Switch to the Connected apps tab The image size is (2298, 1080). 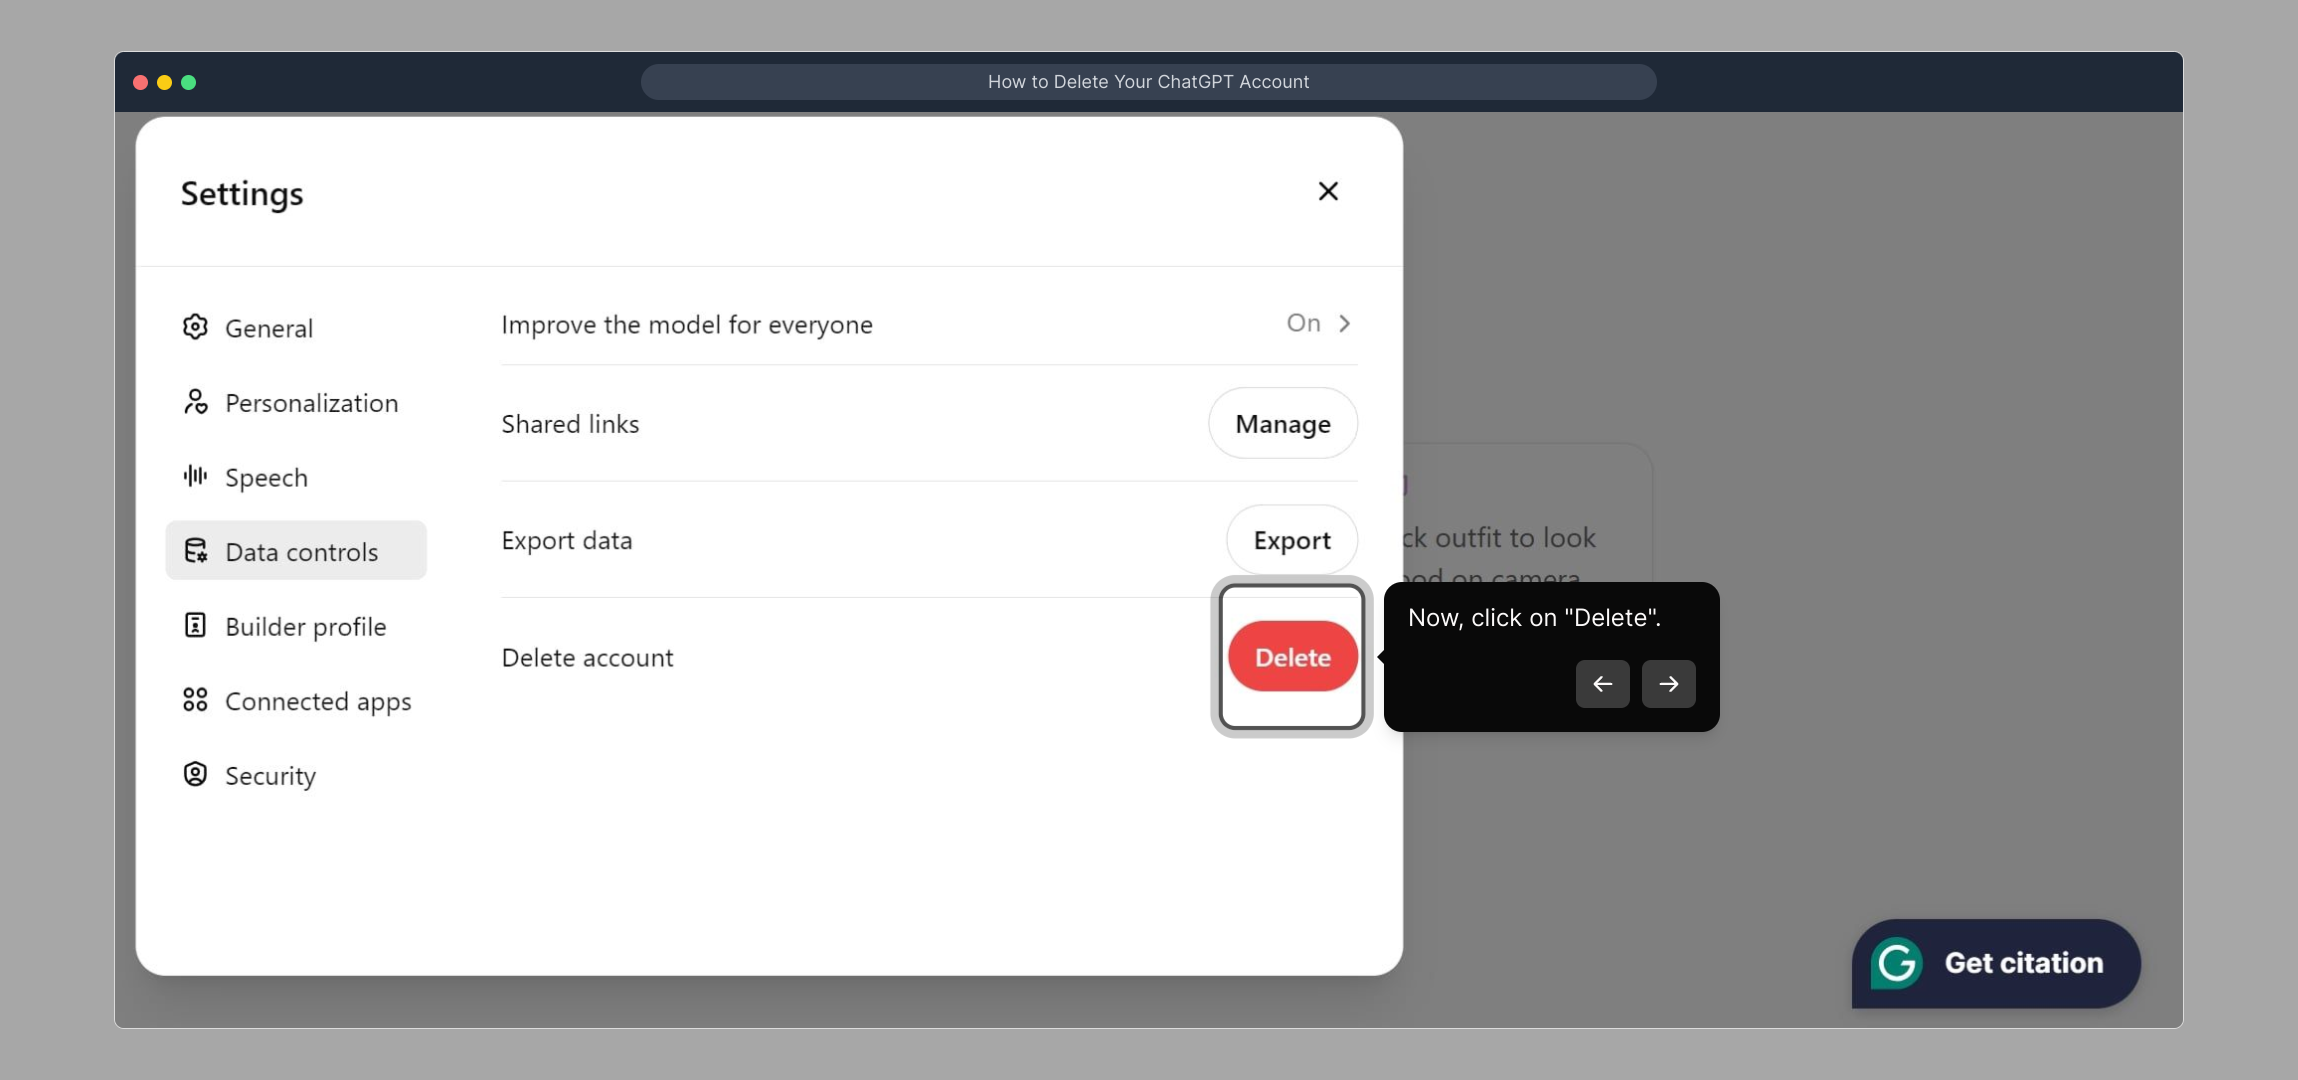tap(317, 701)
